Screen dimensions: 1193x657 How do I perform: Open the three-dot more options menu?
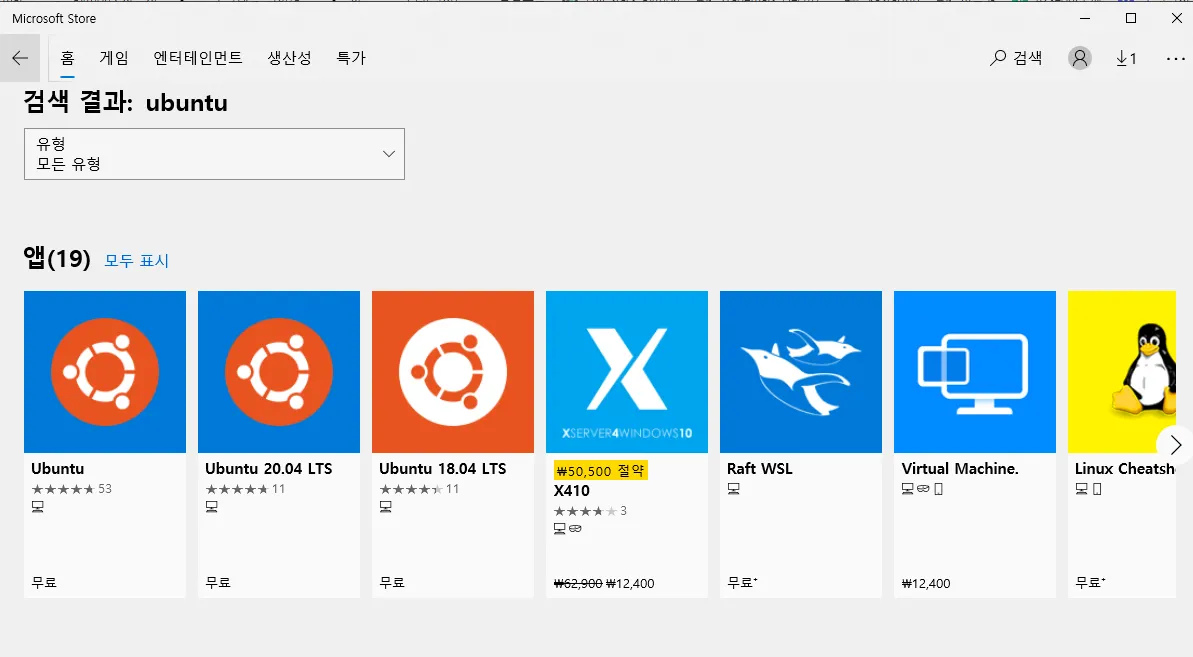(1176, 59)
